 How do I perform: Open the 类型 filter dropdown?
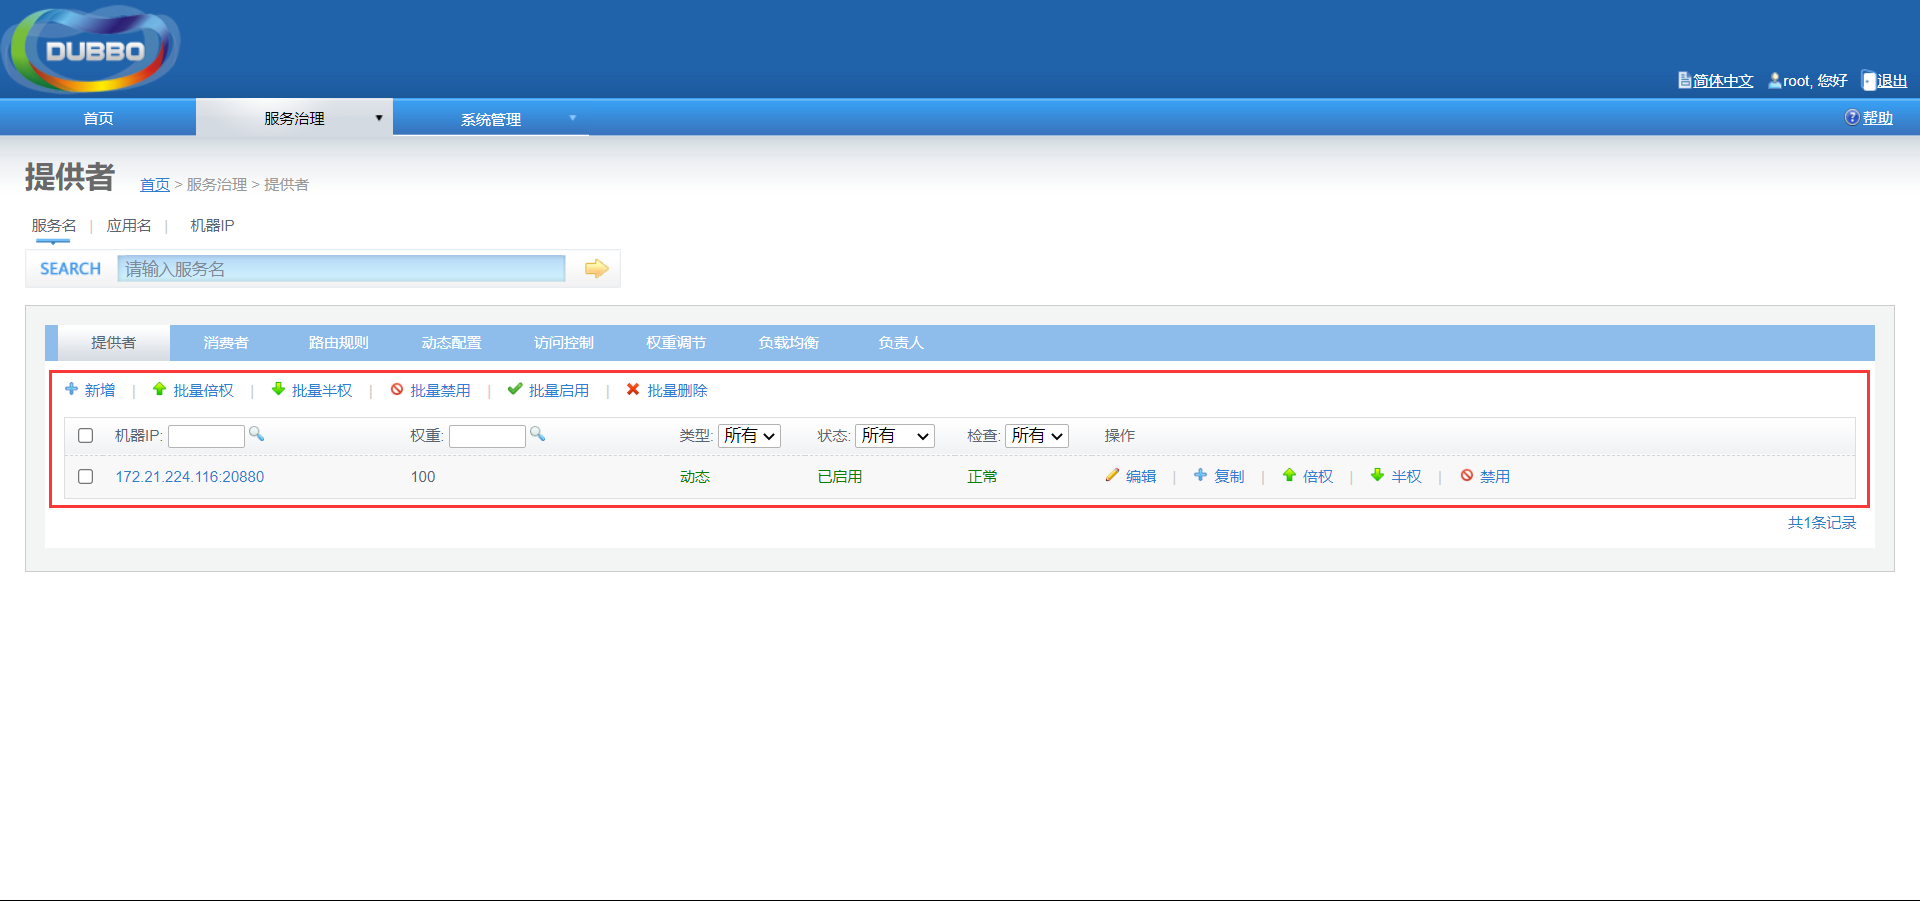pyautogui.click(x=749, y=435)
